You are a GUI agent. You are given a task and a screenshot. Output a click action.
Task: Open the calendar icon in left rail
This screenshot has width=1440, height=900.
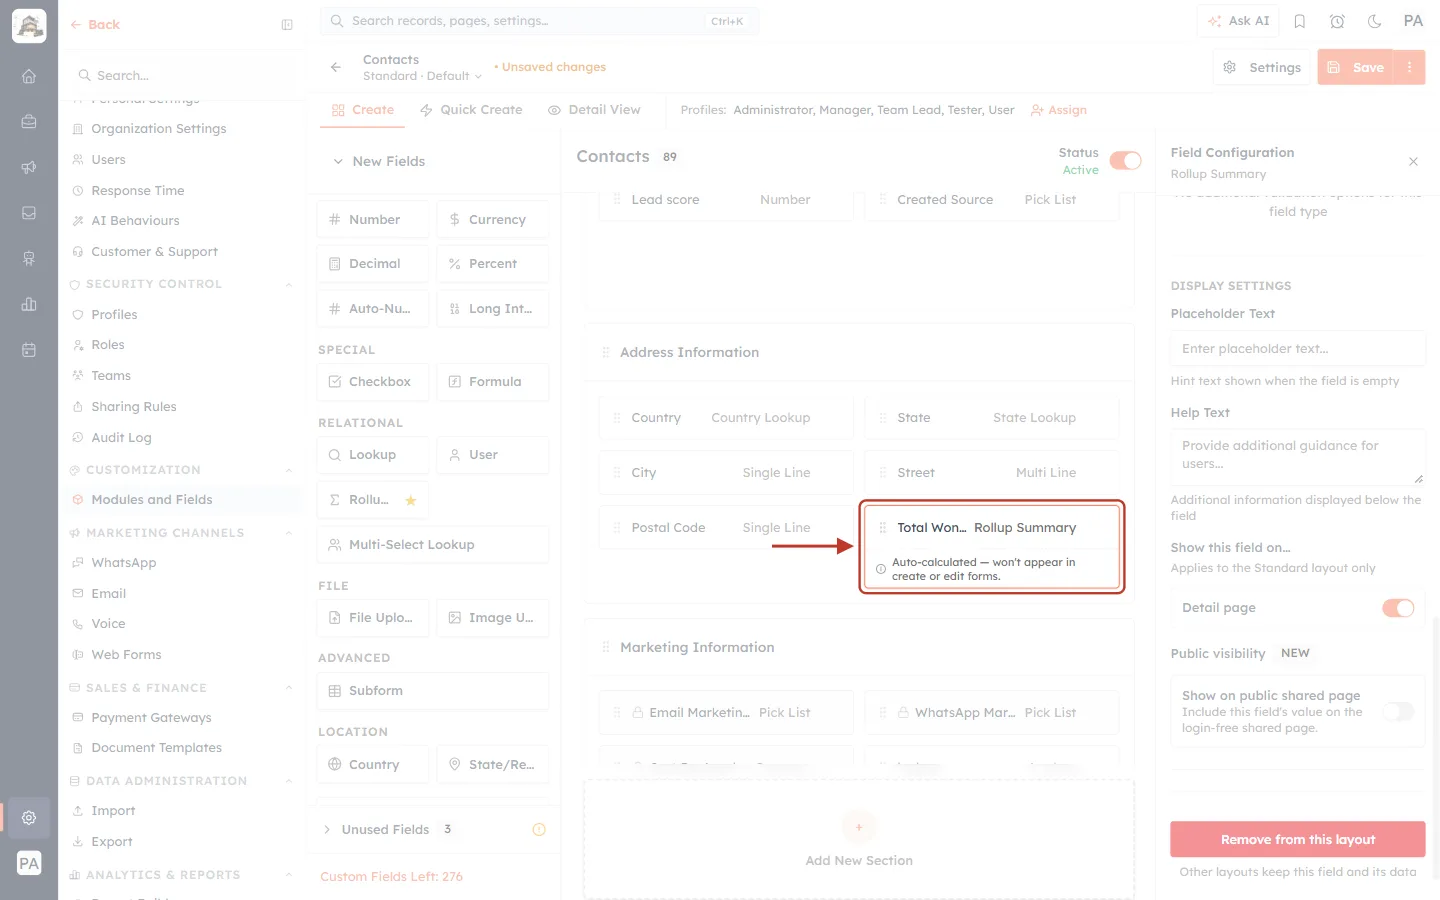click(x=29, y=350)
